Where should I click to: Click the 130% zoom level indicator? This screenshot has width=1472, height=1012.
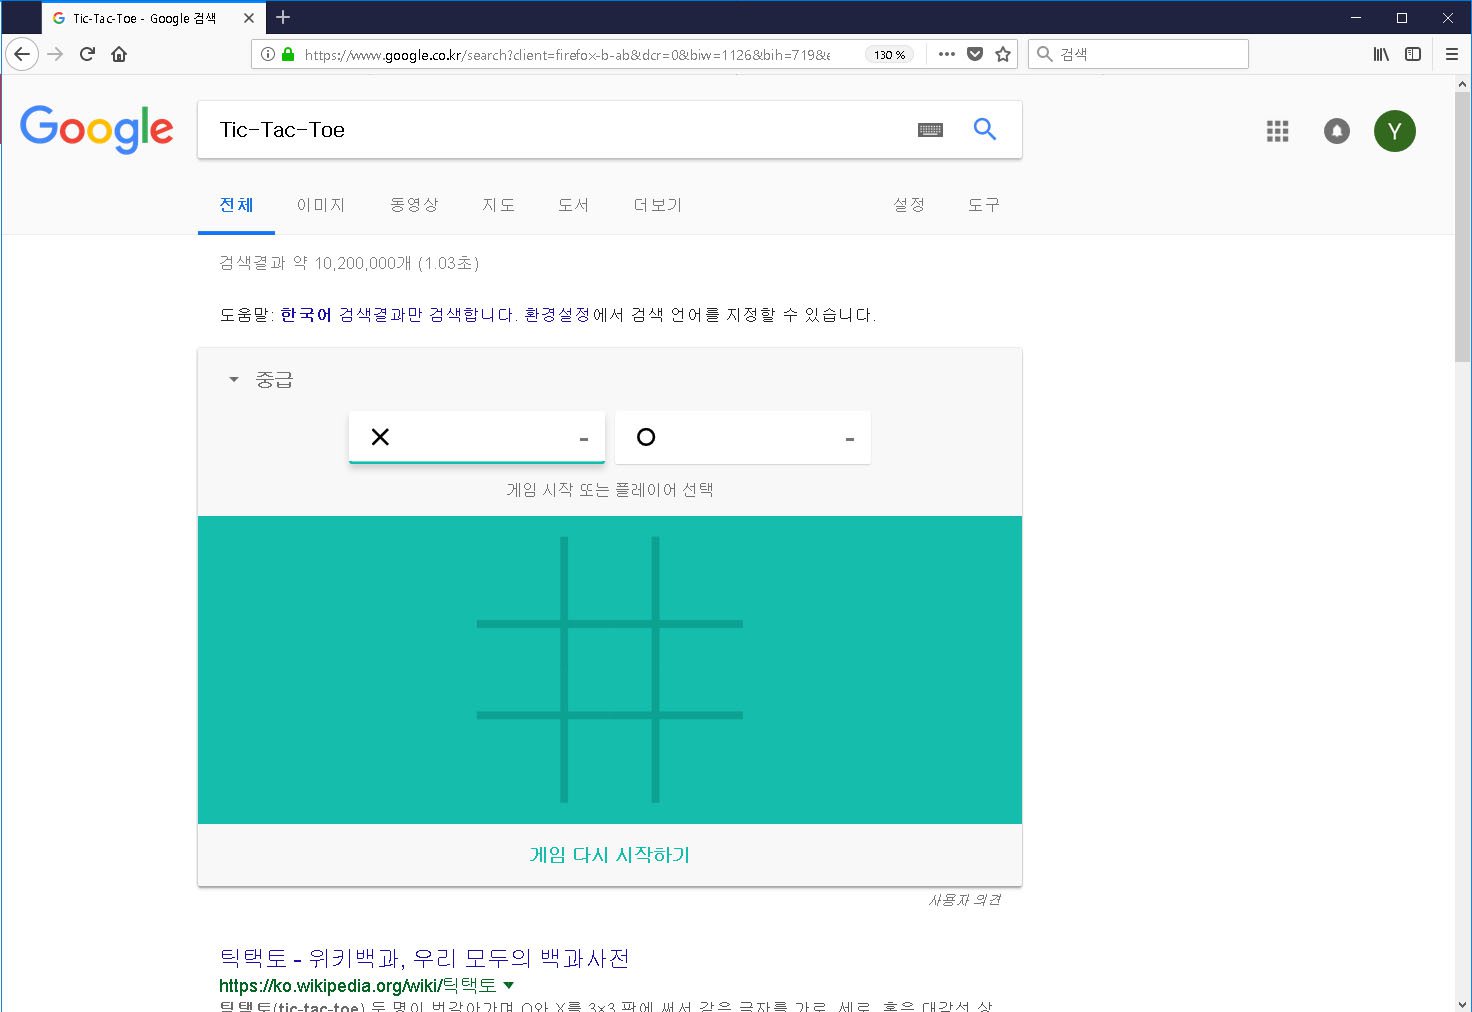point(889,54)
